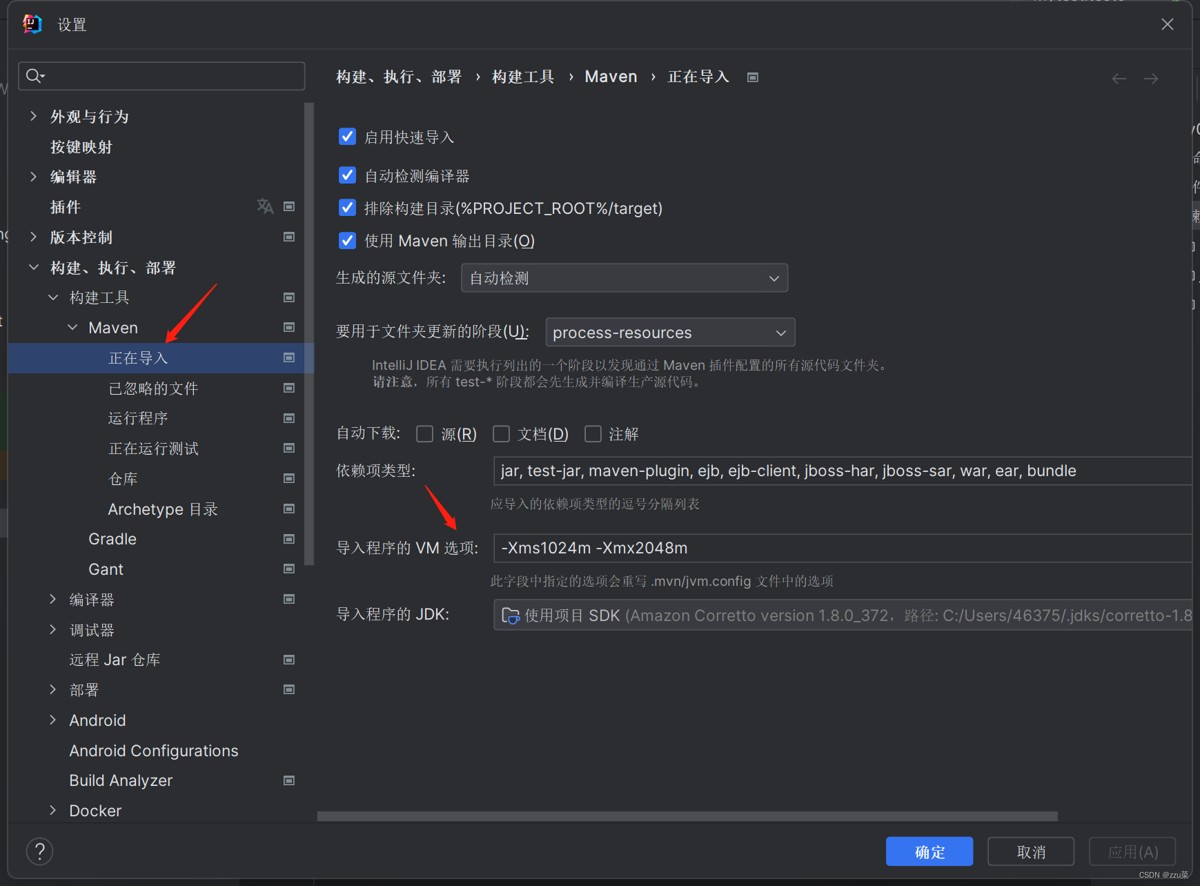
Task: Click the 导入程序的 VM 选项 input field
Action: 842,548
